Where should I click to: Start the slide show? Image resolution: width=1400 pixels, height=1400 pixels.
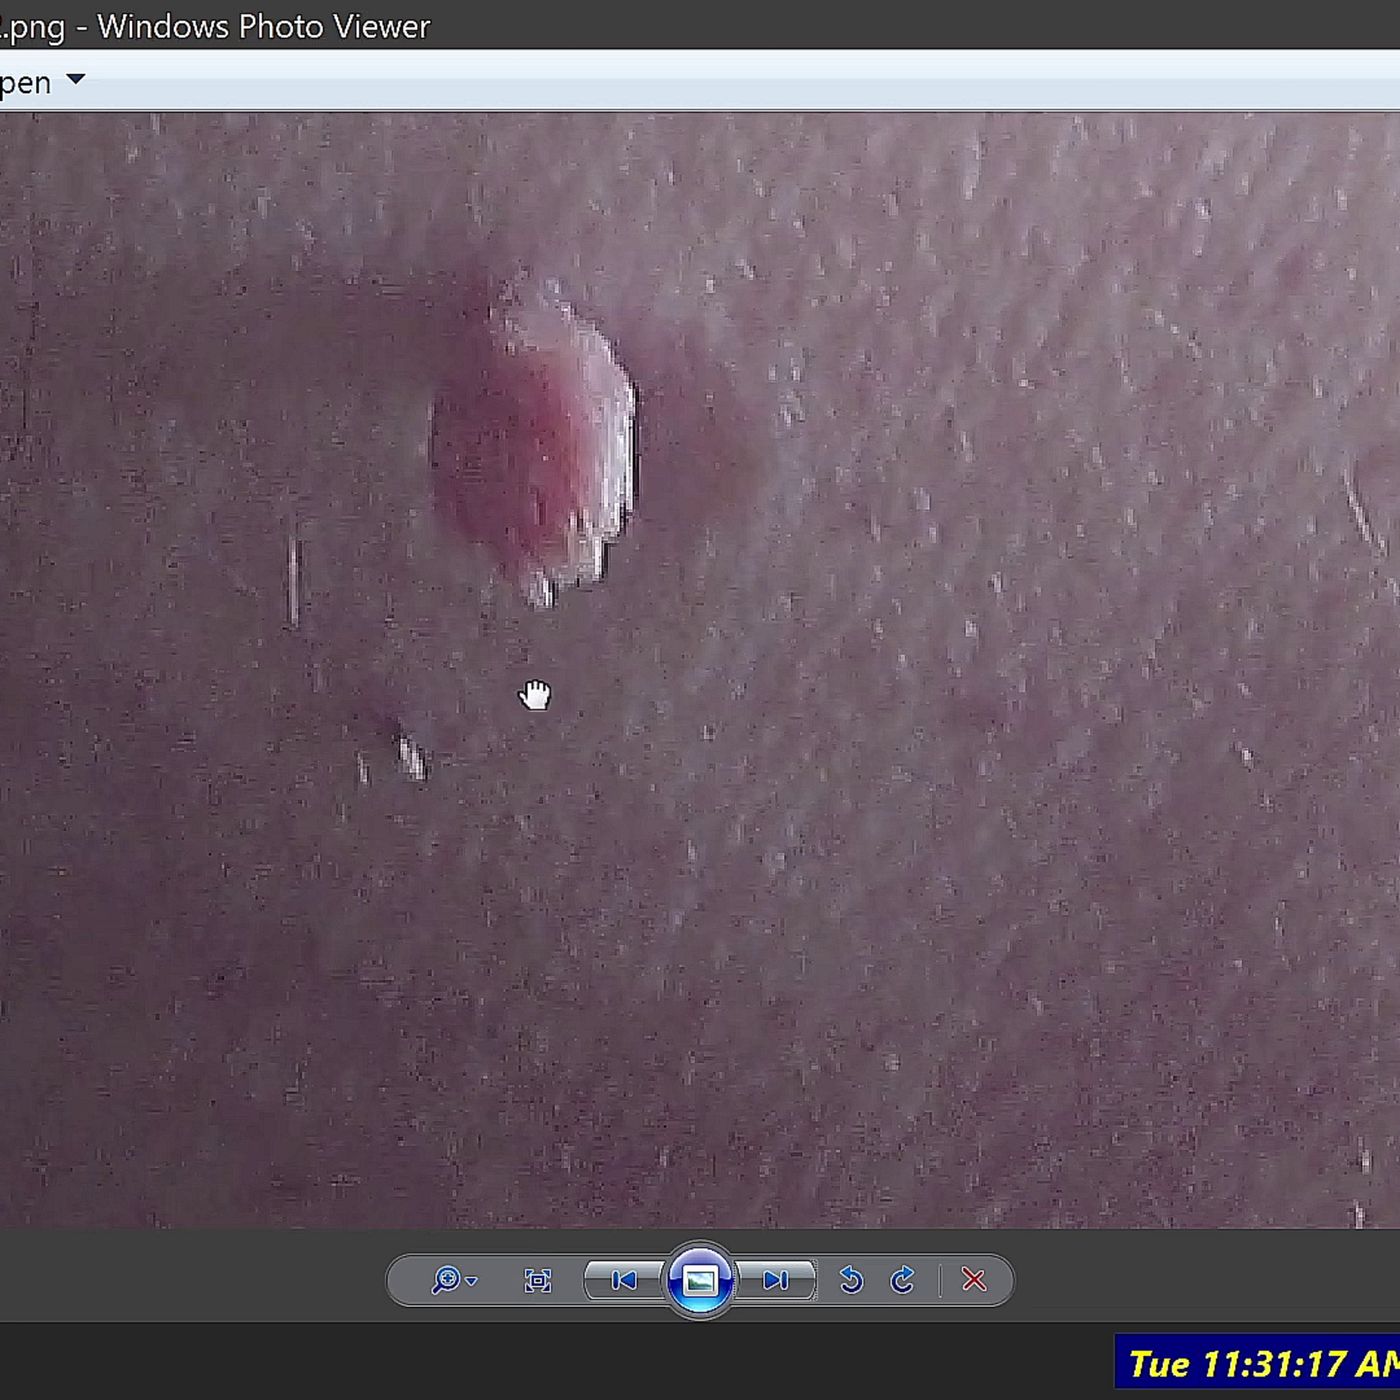tap(700, 1280)
